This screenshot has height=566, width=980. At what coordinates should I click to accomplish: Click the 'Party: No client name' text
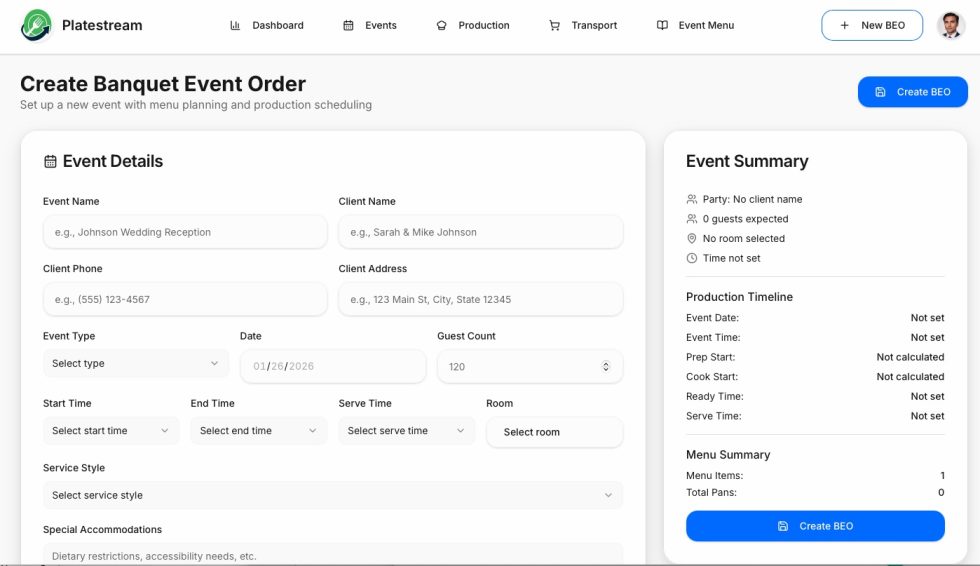pyautogui.click(x=752, y=199)
